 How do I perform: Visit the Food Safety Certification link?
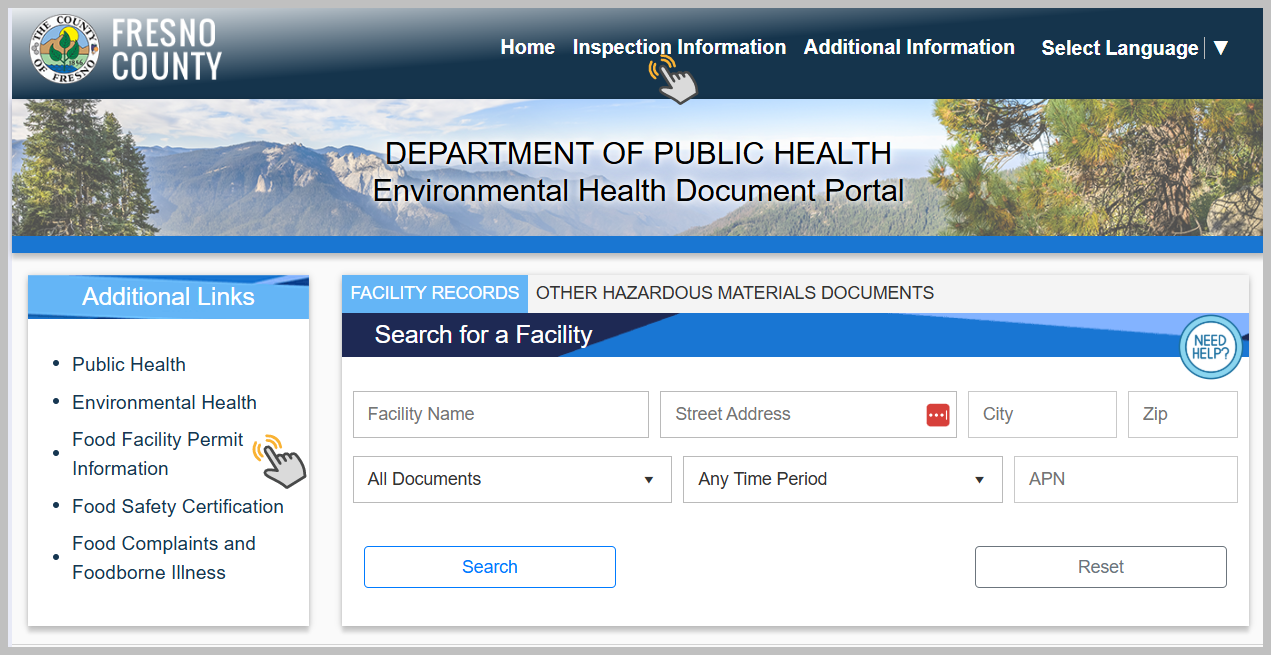177,507
